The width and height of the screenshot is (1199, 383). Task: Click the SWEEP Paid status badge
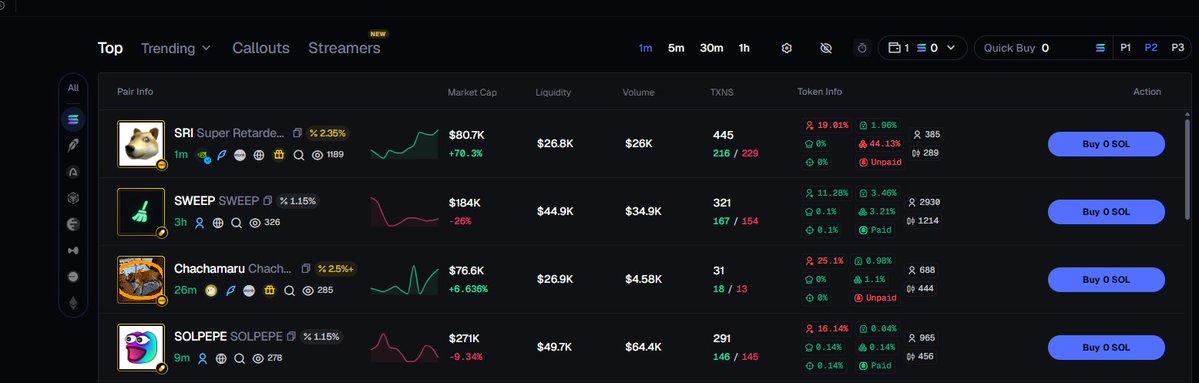(x=876, y=230)
